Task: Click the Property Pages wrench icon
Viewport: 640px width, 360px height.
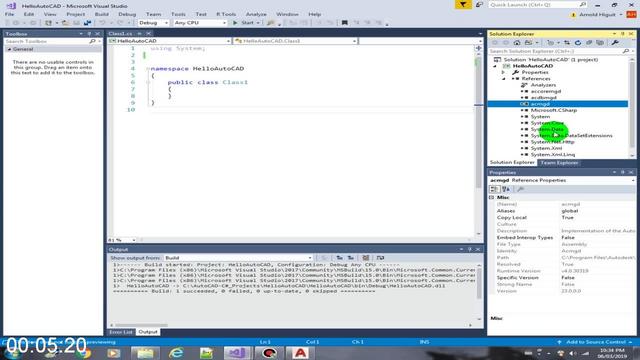Action: (x=520, y=189)
